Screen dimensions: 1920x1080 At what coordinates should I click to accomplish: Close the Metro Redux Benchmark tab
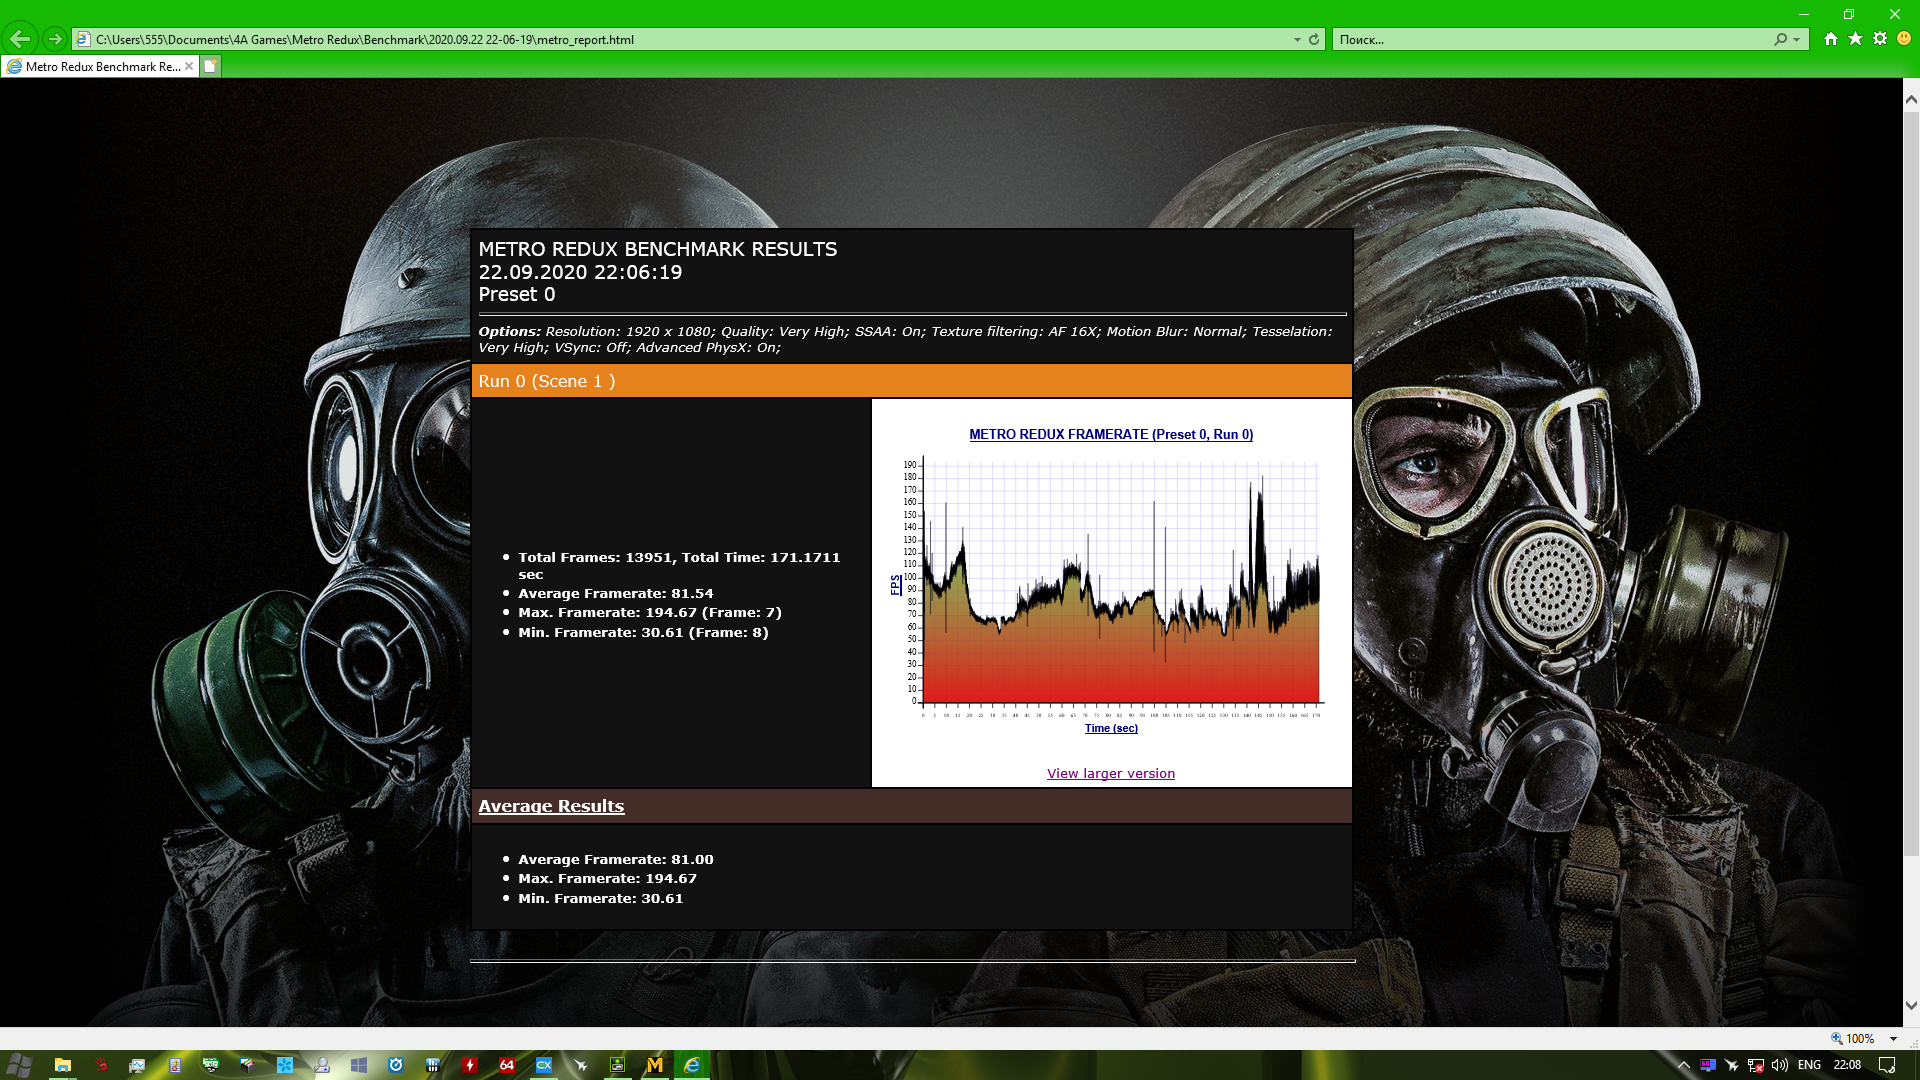189,66
